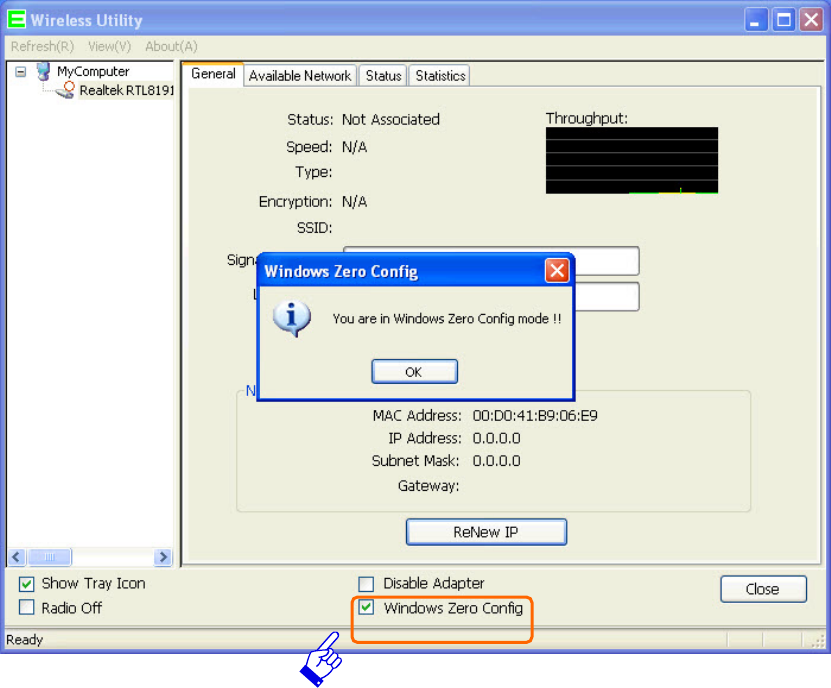Switch to the General tab
The height and width of the screenshot is (688, 831).
(213, 74)
